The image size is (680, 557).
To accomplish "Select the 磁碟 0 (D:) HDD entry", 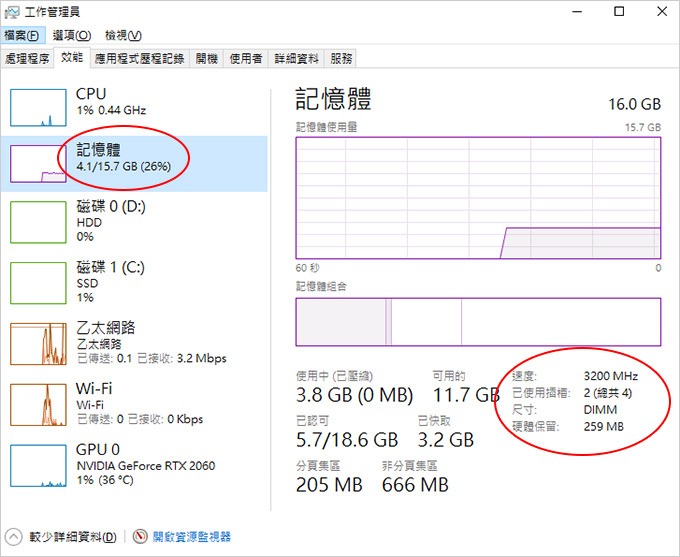I will point(134,222).
